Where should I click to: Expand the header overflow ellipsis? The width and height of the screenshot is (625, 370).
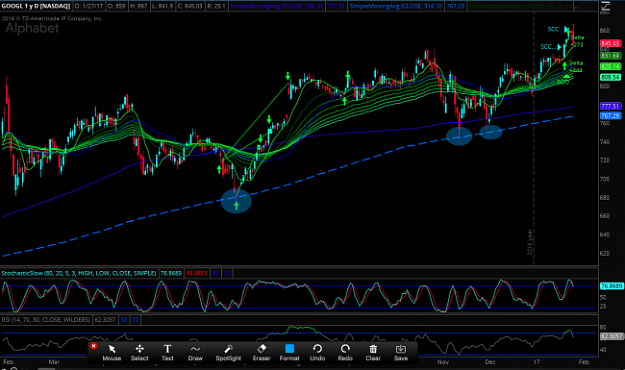tap(577, 7)
